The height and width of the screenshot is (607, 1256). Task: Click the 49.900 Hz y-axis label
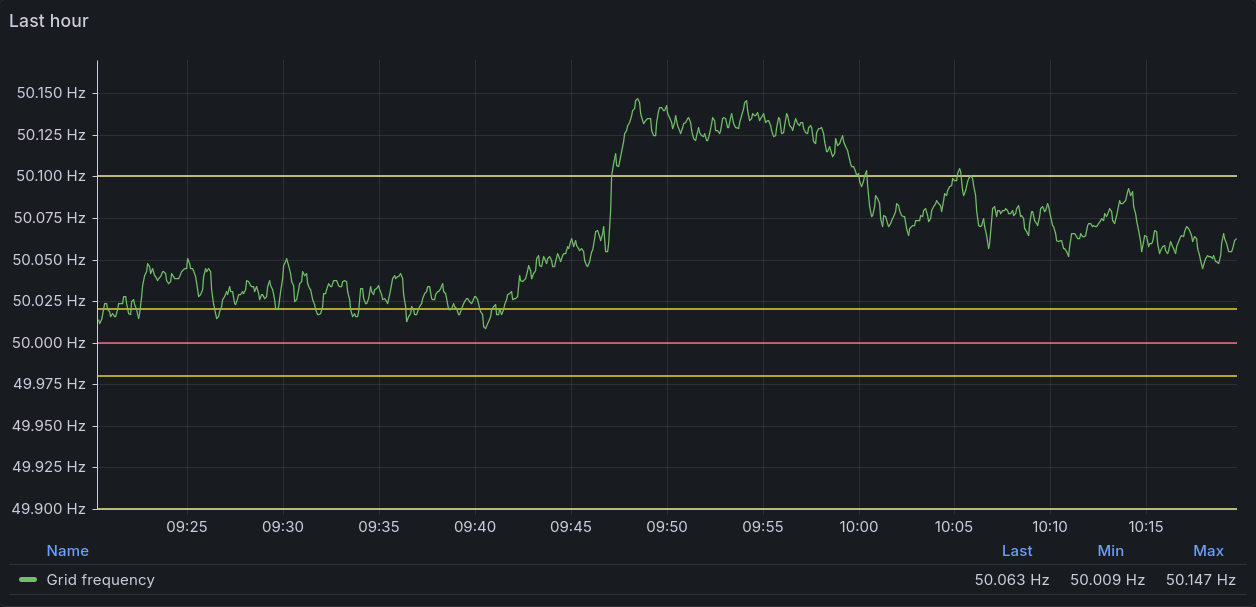pos(51,509)
